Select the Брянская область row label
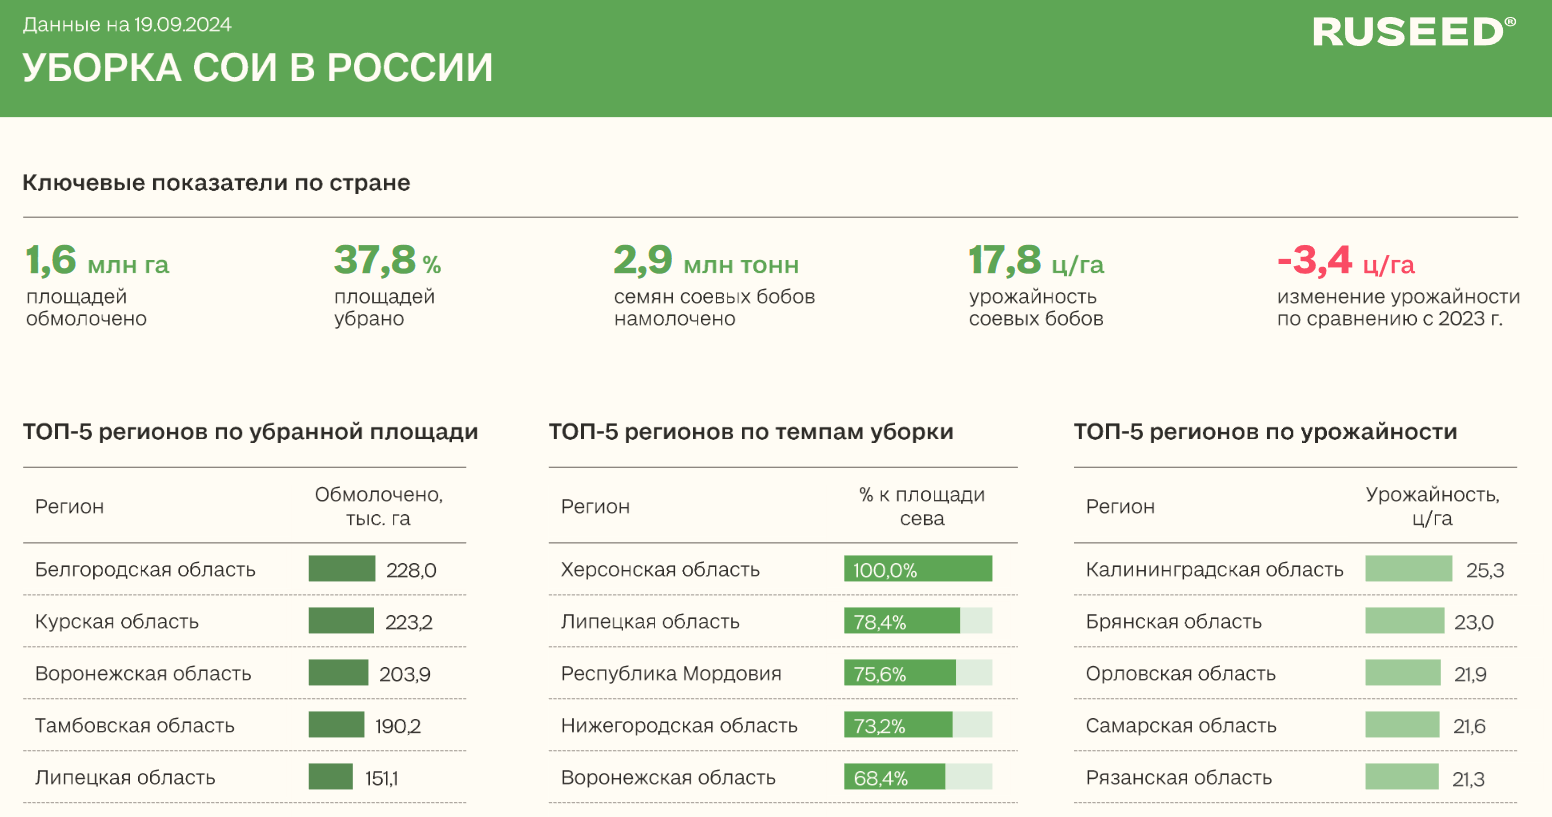1552x817 pixels. (1173, 621)
